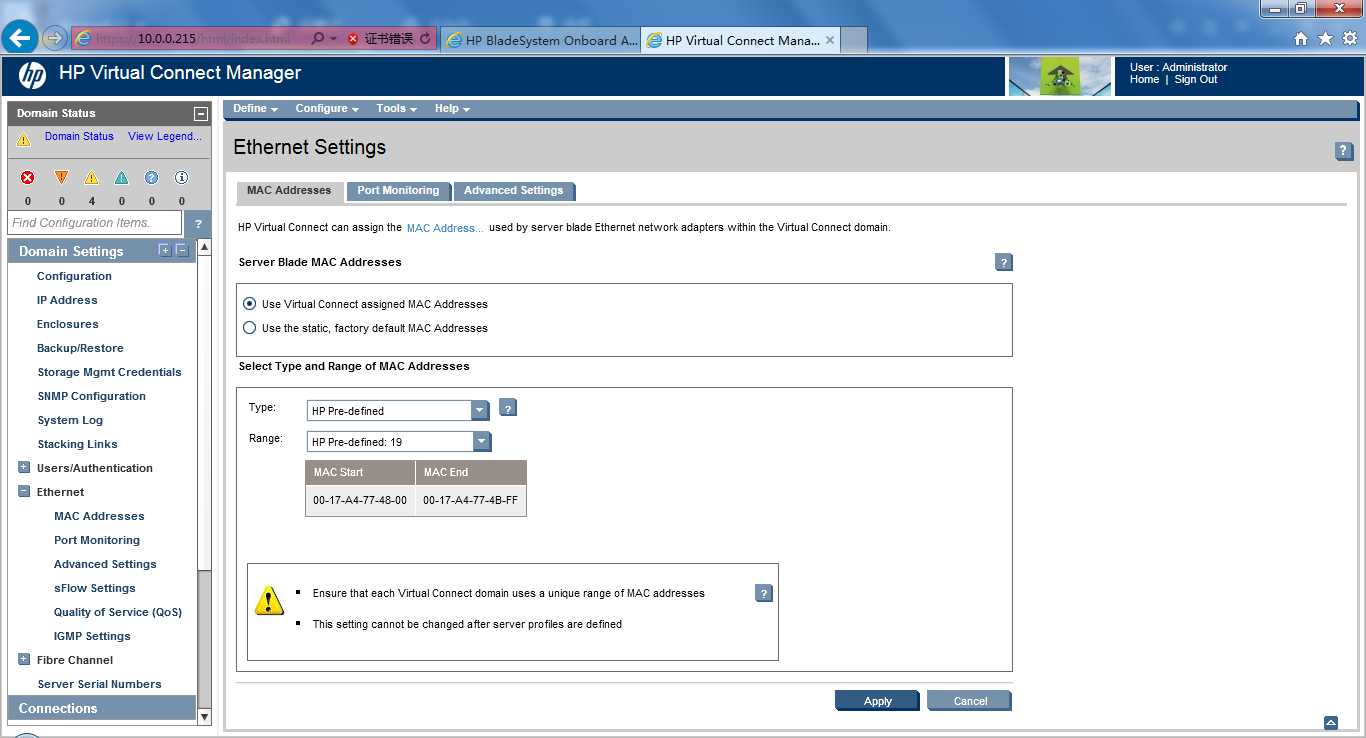Collapse the Domain Status panel
This screenshot has width=1366, height=738.
201,114
